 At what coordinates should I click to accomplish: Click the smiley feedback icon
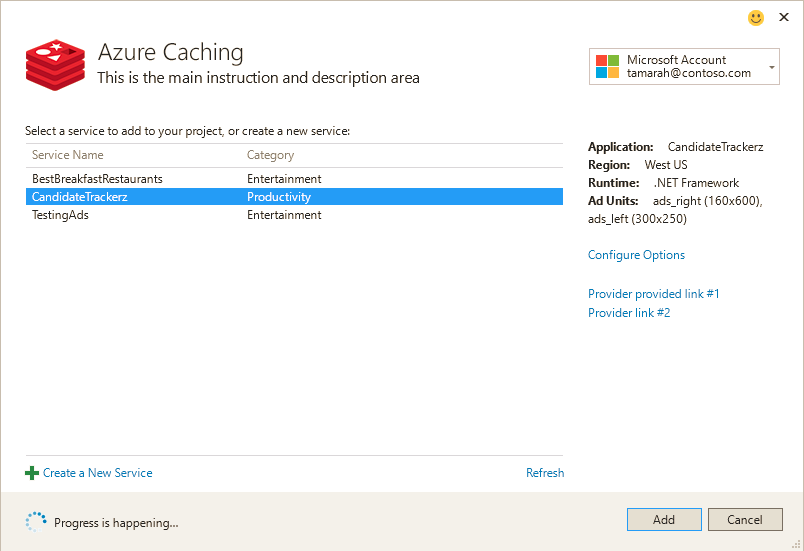[756, 18]
